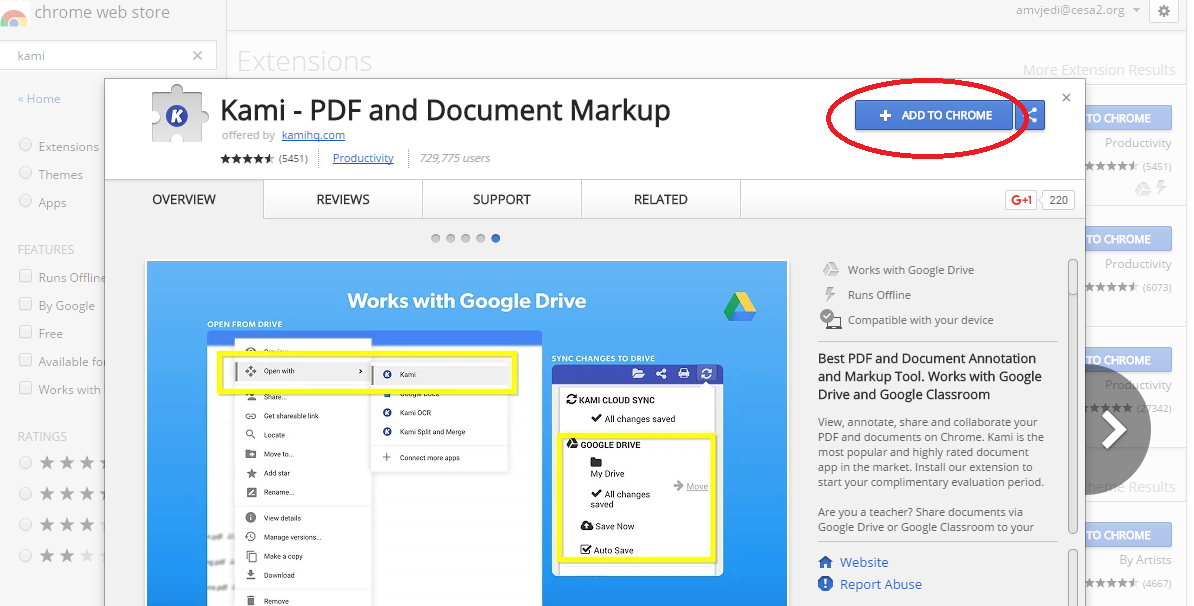The height and width of the screenshot is (606, 1194).
Task: Select the fifth active carousel dot
Action: coord(496,238)
